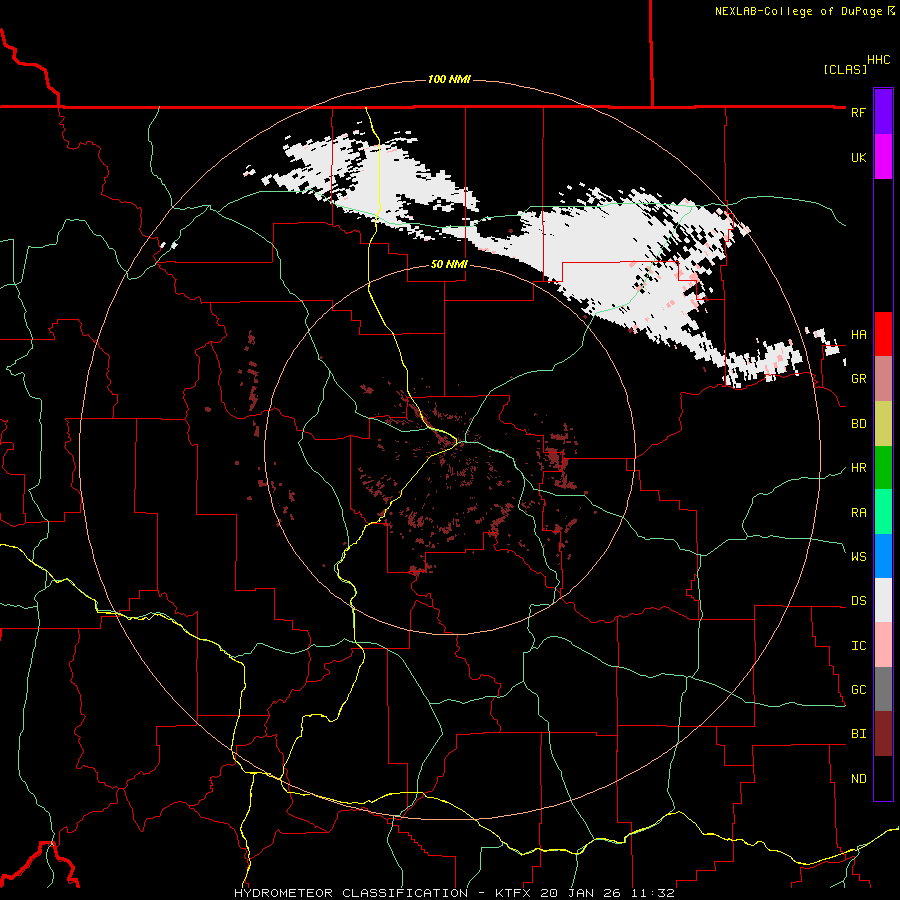Image resolution: width=900 pixels, height=900 pixels.
Task: Click the RF purple legend swatch
Action: [x=883, y=112]
